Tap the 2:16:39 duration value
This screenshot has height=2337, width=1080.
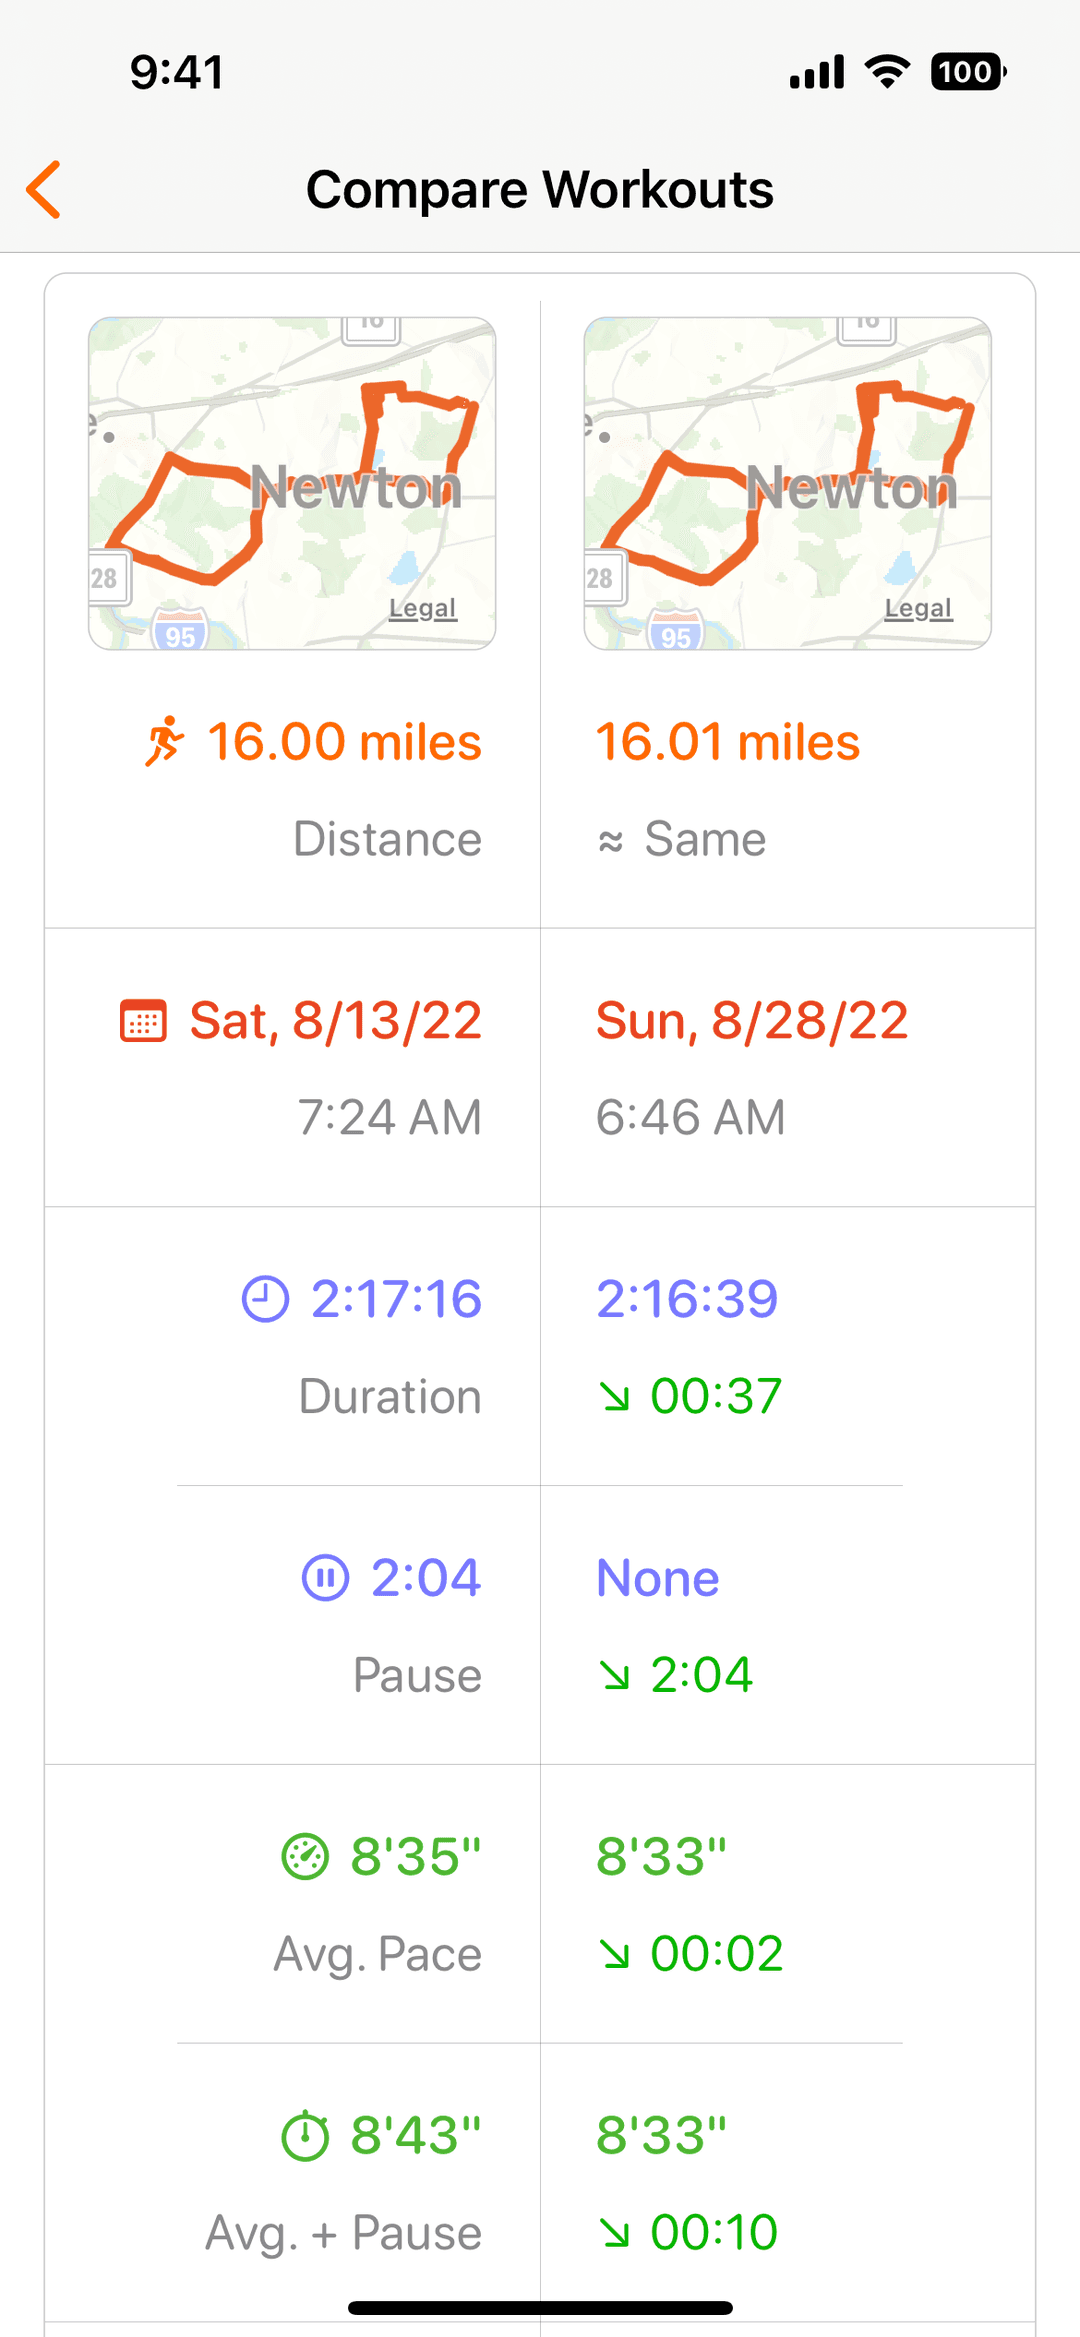(687, 1299)
